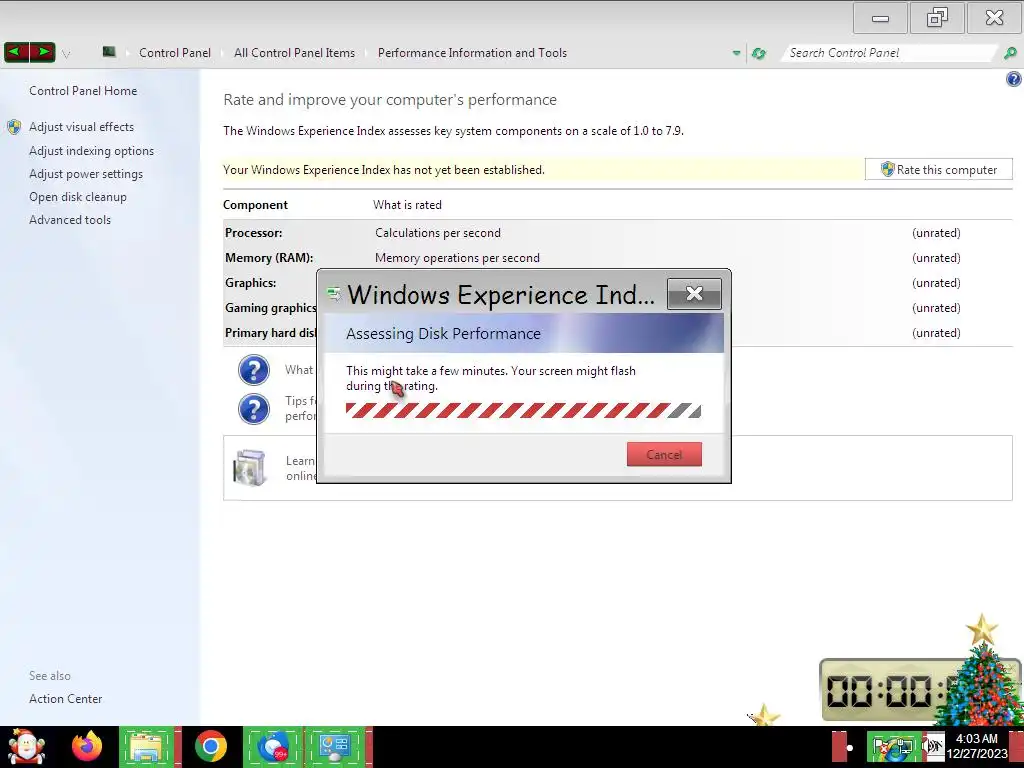Open Action Center under See also

click(x=65, y=699)
